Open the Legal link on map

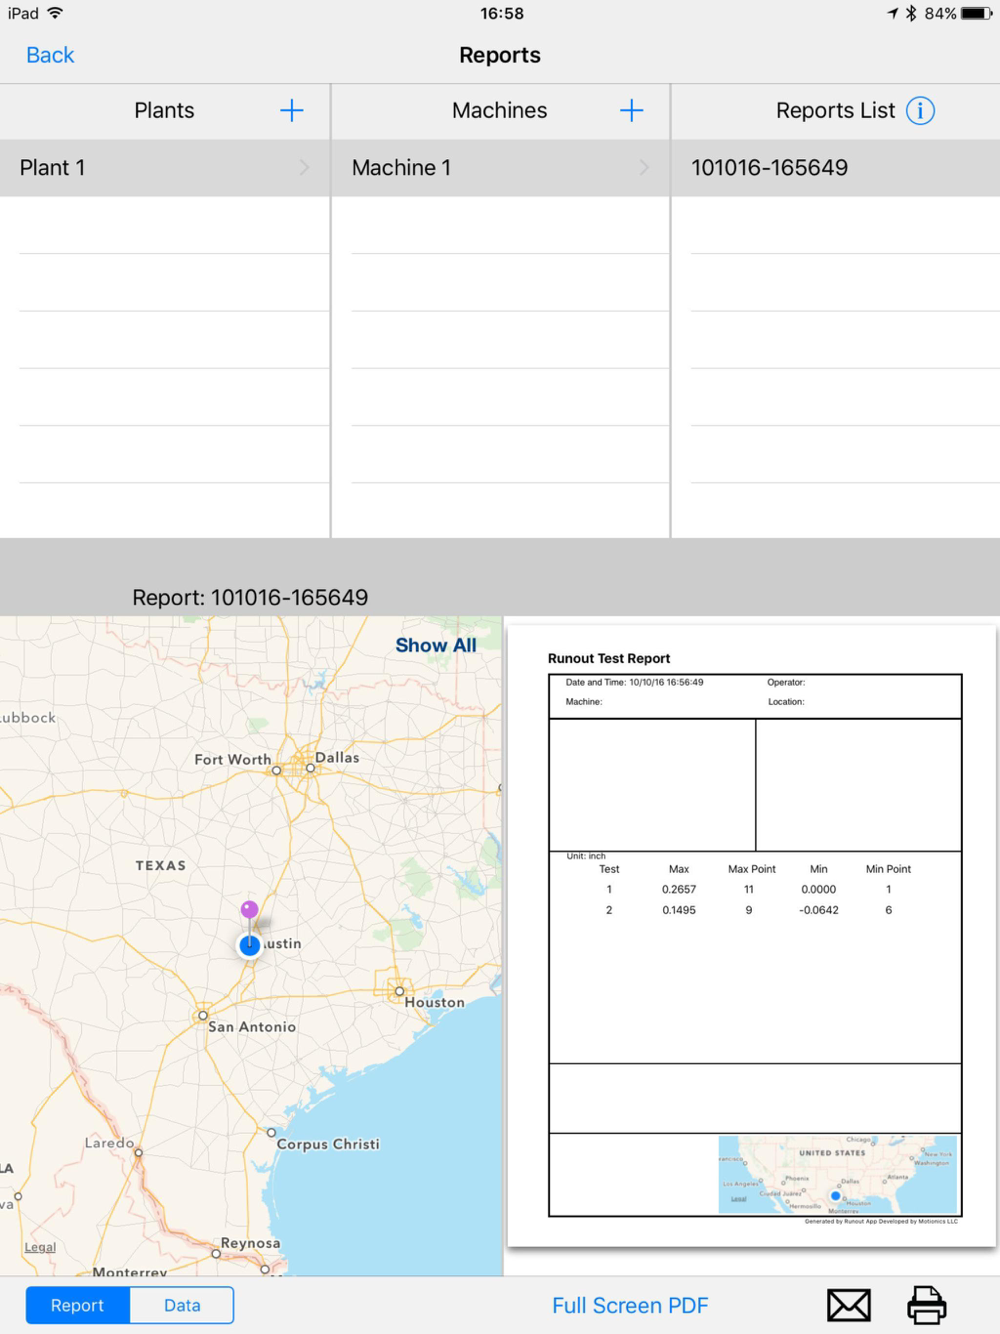[40, 1247]
